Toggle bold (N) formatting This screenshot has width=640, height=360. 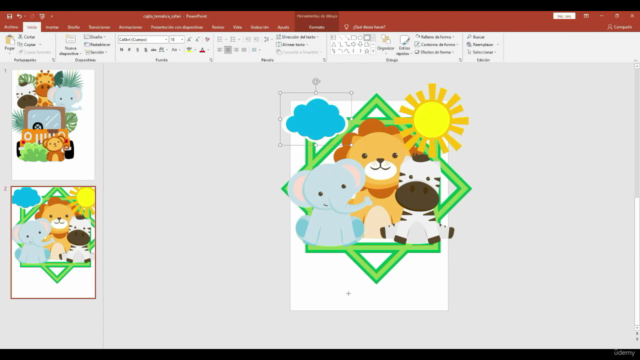[122, 50]
